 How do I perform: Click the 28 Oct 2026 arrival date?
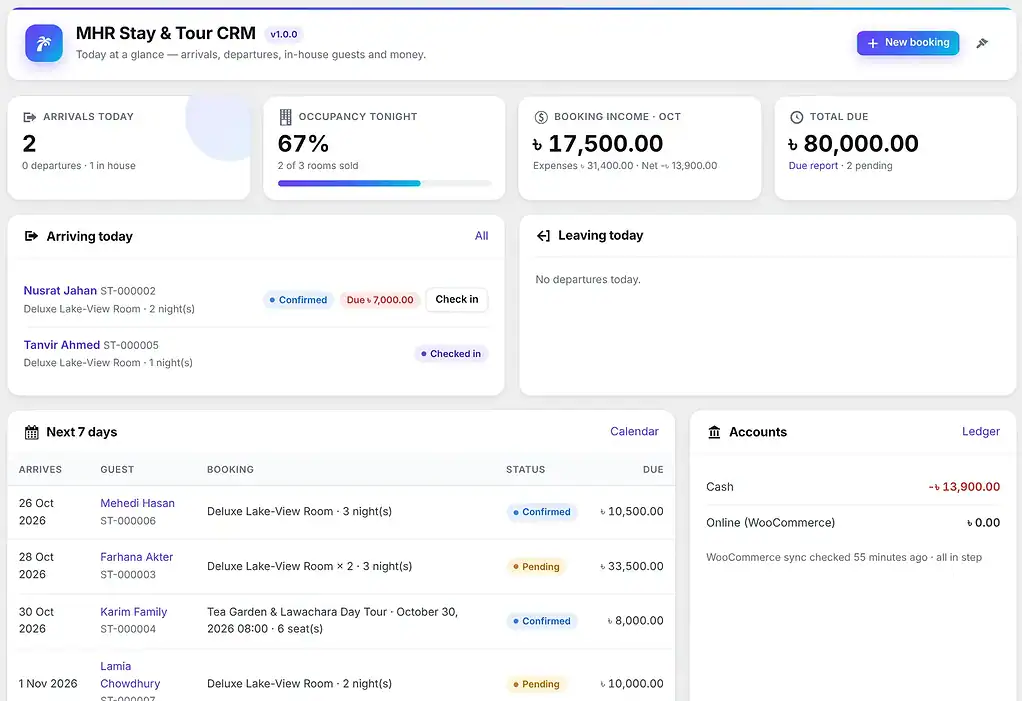(36, 565)
